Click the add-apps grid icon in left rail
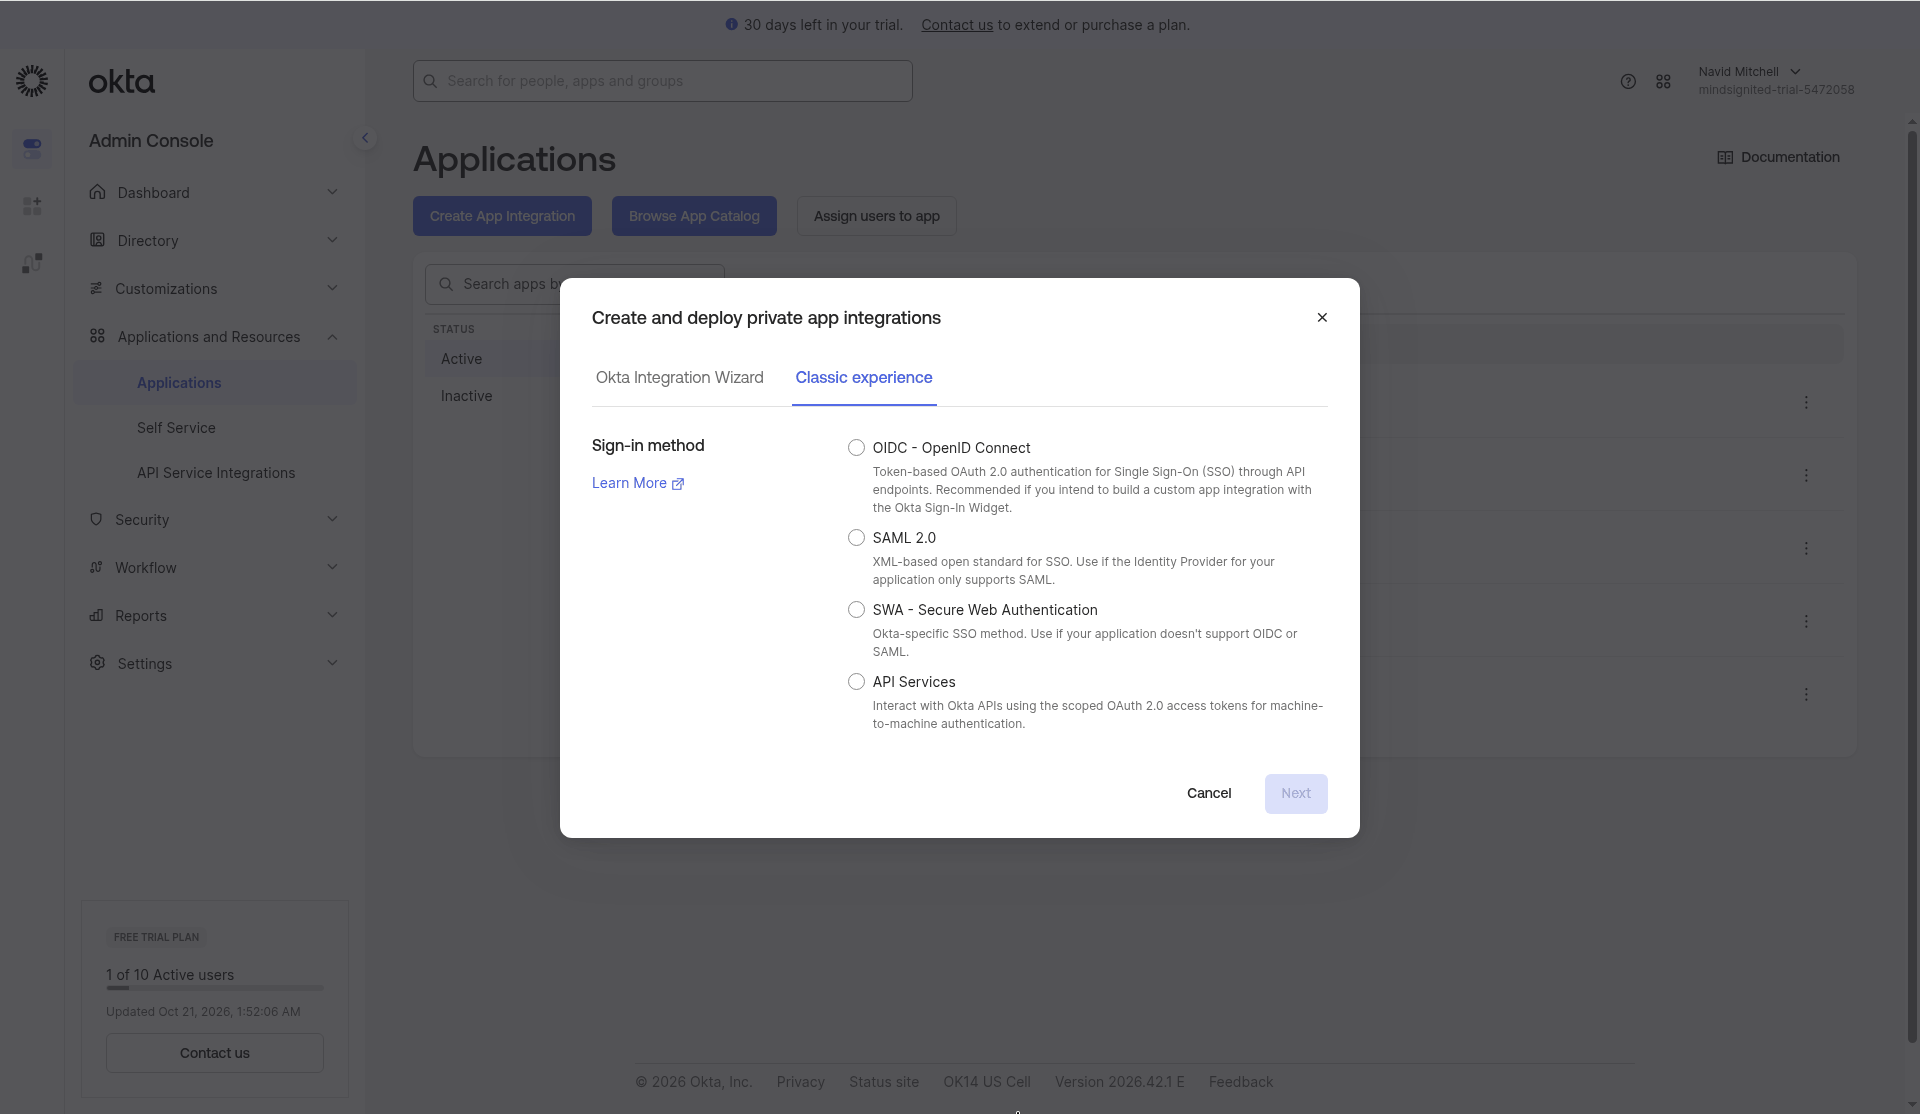The height and width of the screenshot is (1114, 1920). (x=32, y=206)
